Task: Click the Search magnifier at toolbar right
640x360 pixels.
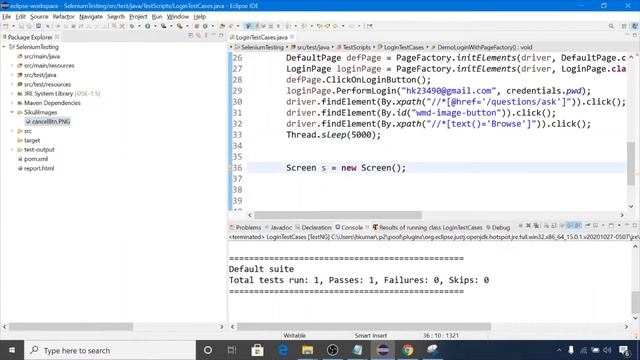Action: (611, 26)
